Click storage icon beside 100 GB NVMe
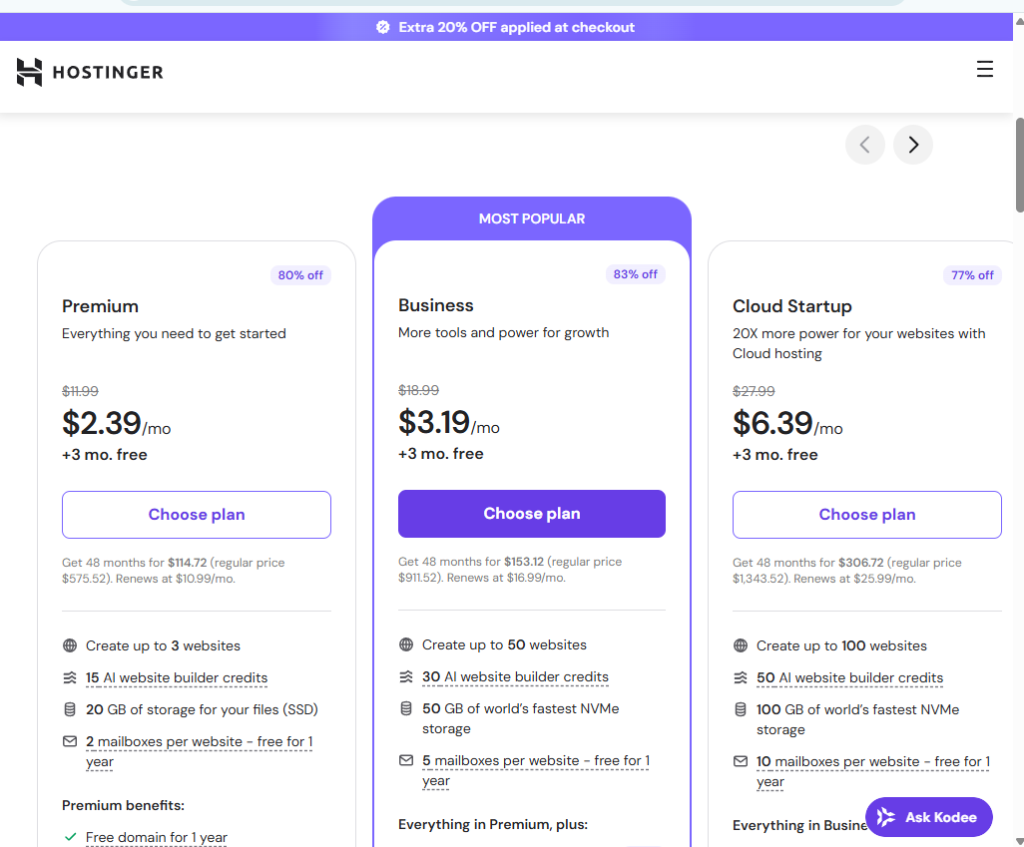Viewport: 1024px width, 847px height. (740, 710)
